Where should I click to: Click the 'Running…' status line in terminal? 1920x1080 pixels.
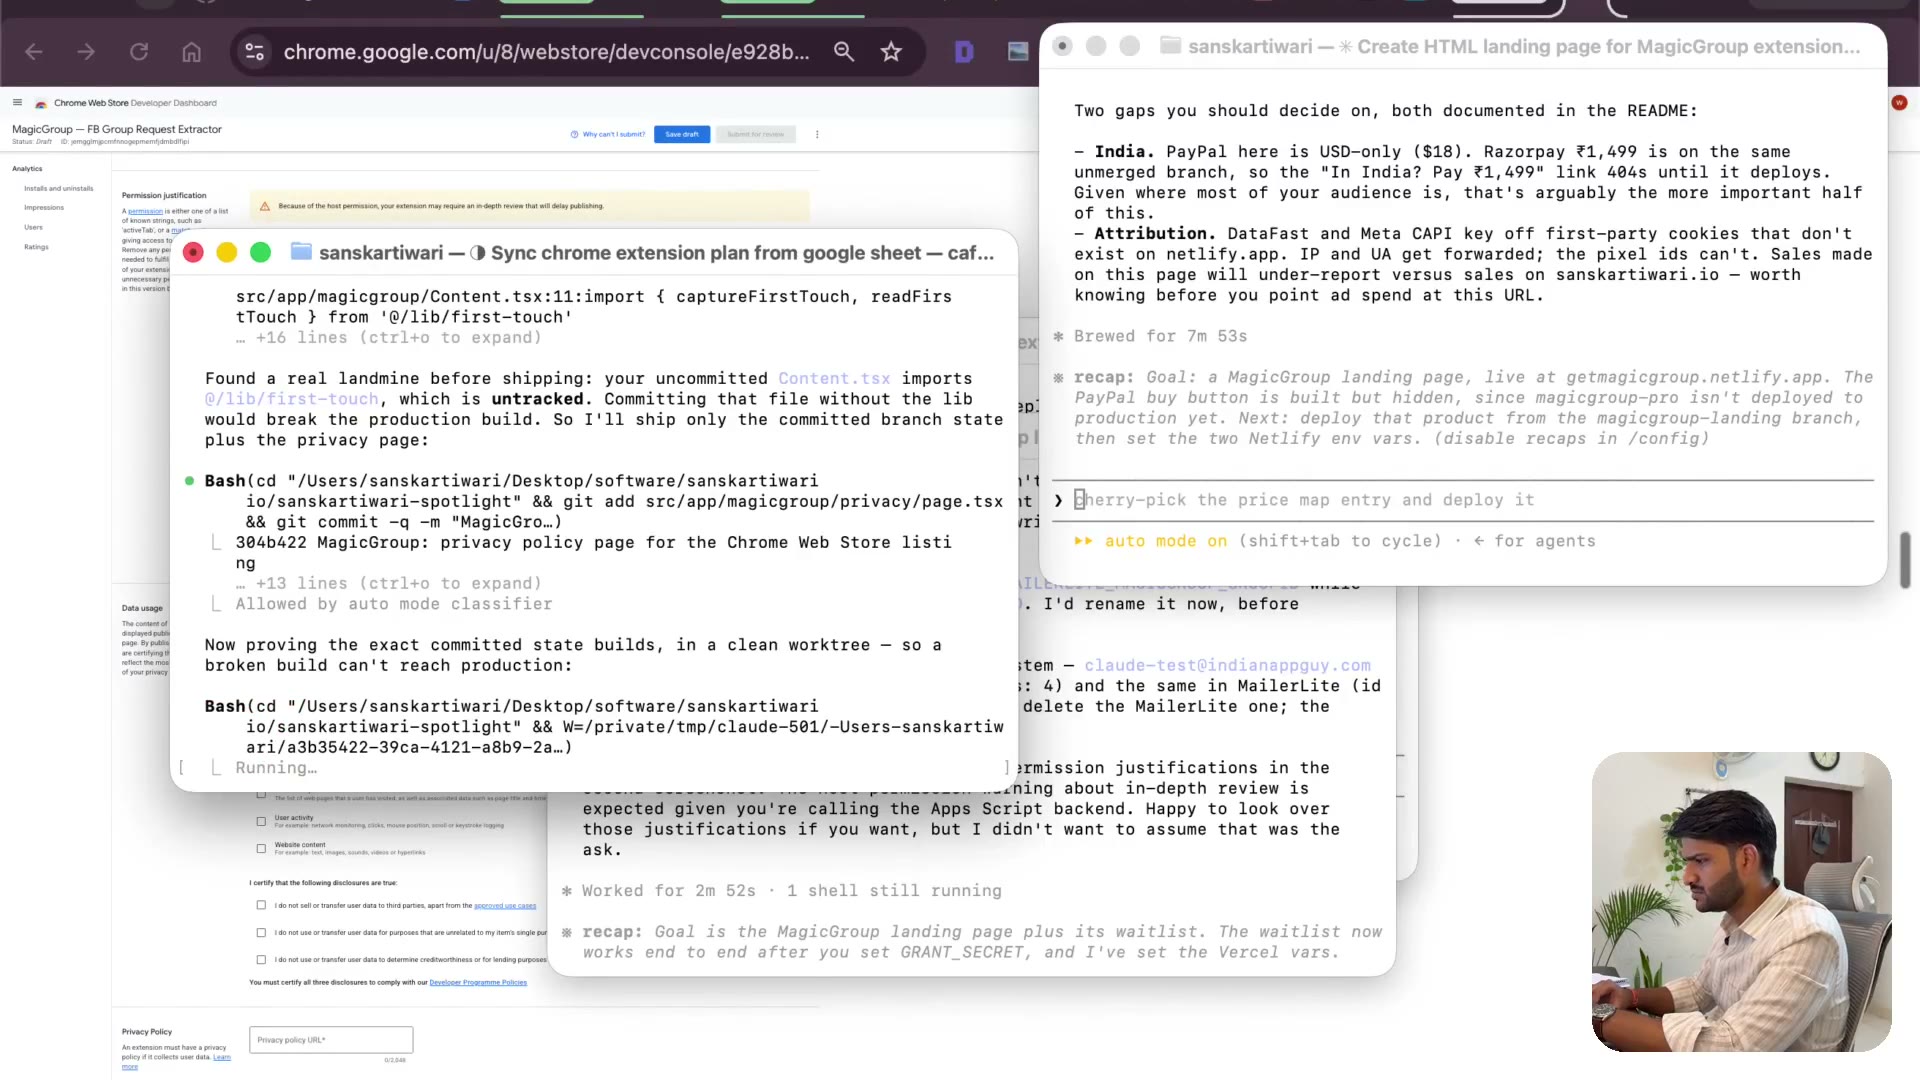click(x=276, y=768)
